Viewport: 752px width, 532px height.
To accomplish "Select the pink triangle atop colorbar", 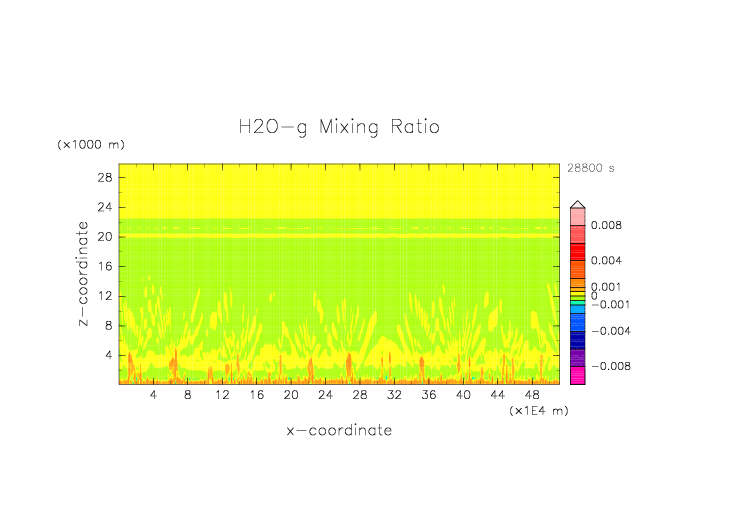I will [577, 204].
